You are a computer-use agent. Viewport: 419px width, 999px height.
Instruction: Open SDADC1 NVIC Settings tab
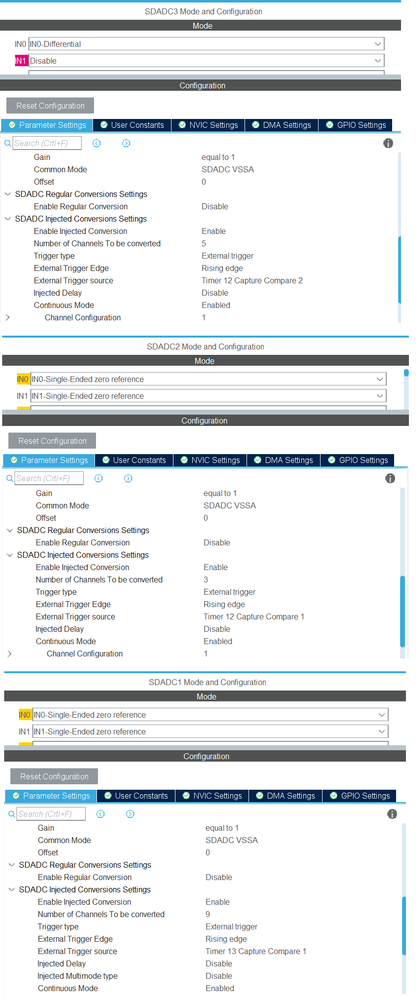point(212,796)
